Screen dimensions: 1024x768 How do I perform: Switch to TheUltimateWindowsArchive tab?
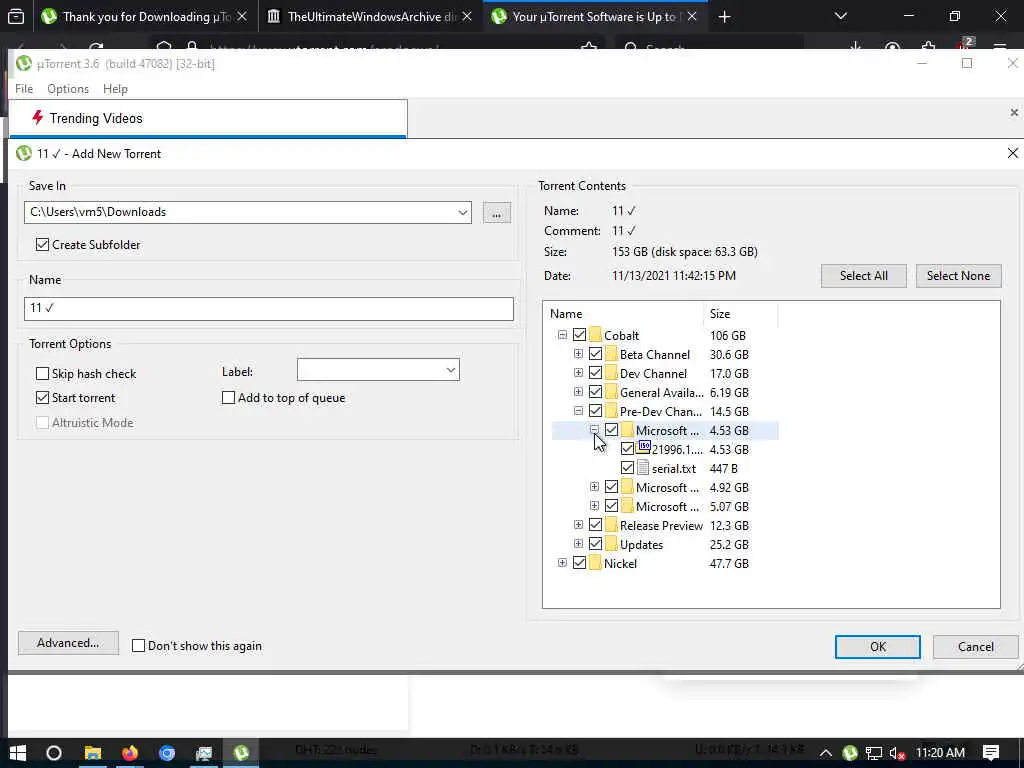pyautogui.click(x=371, y=17)
